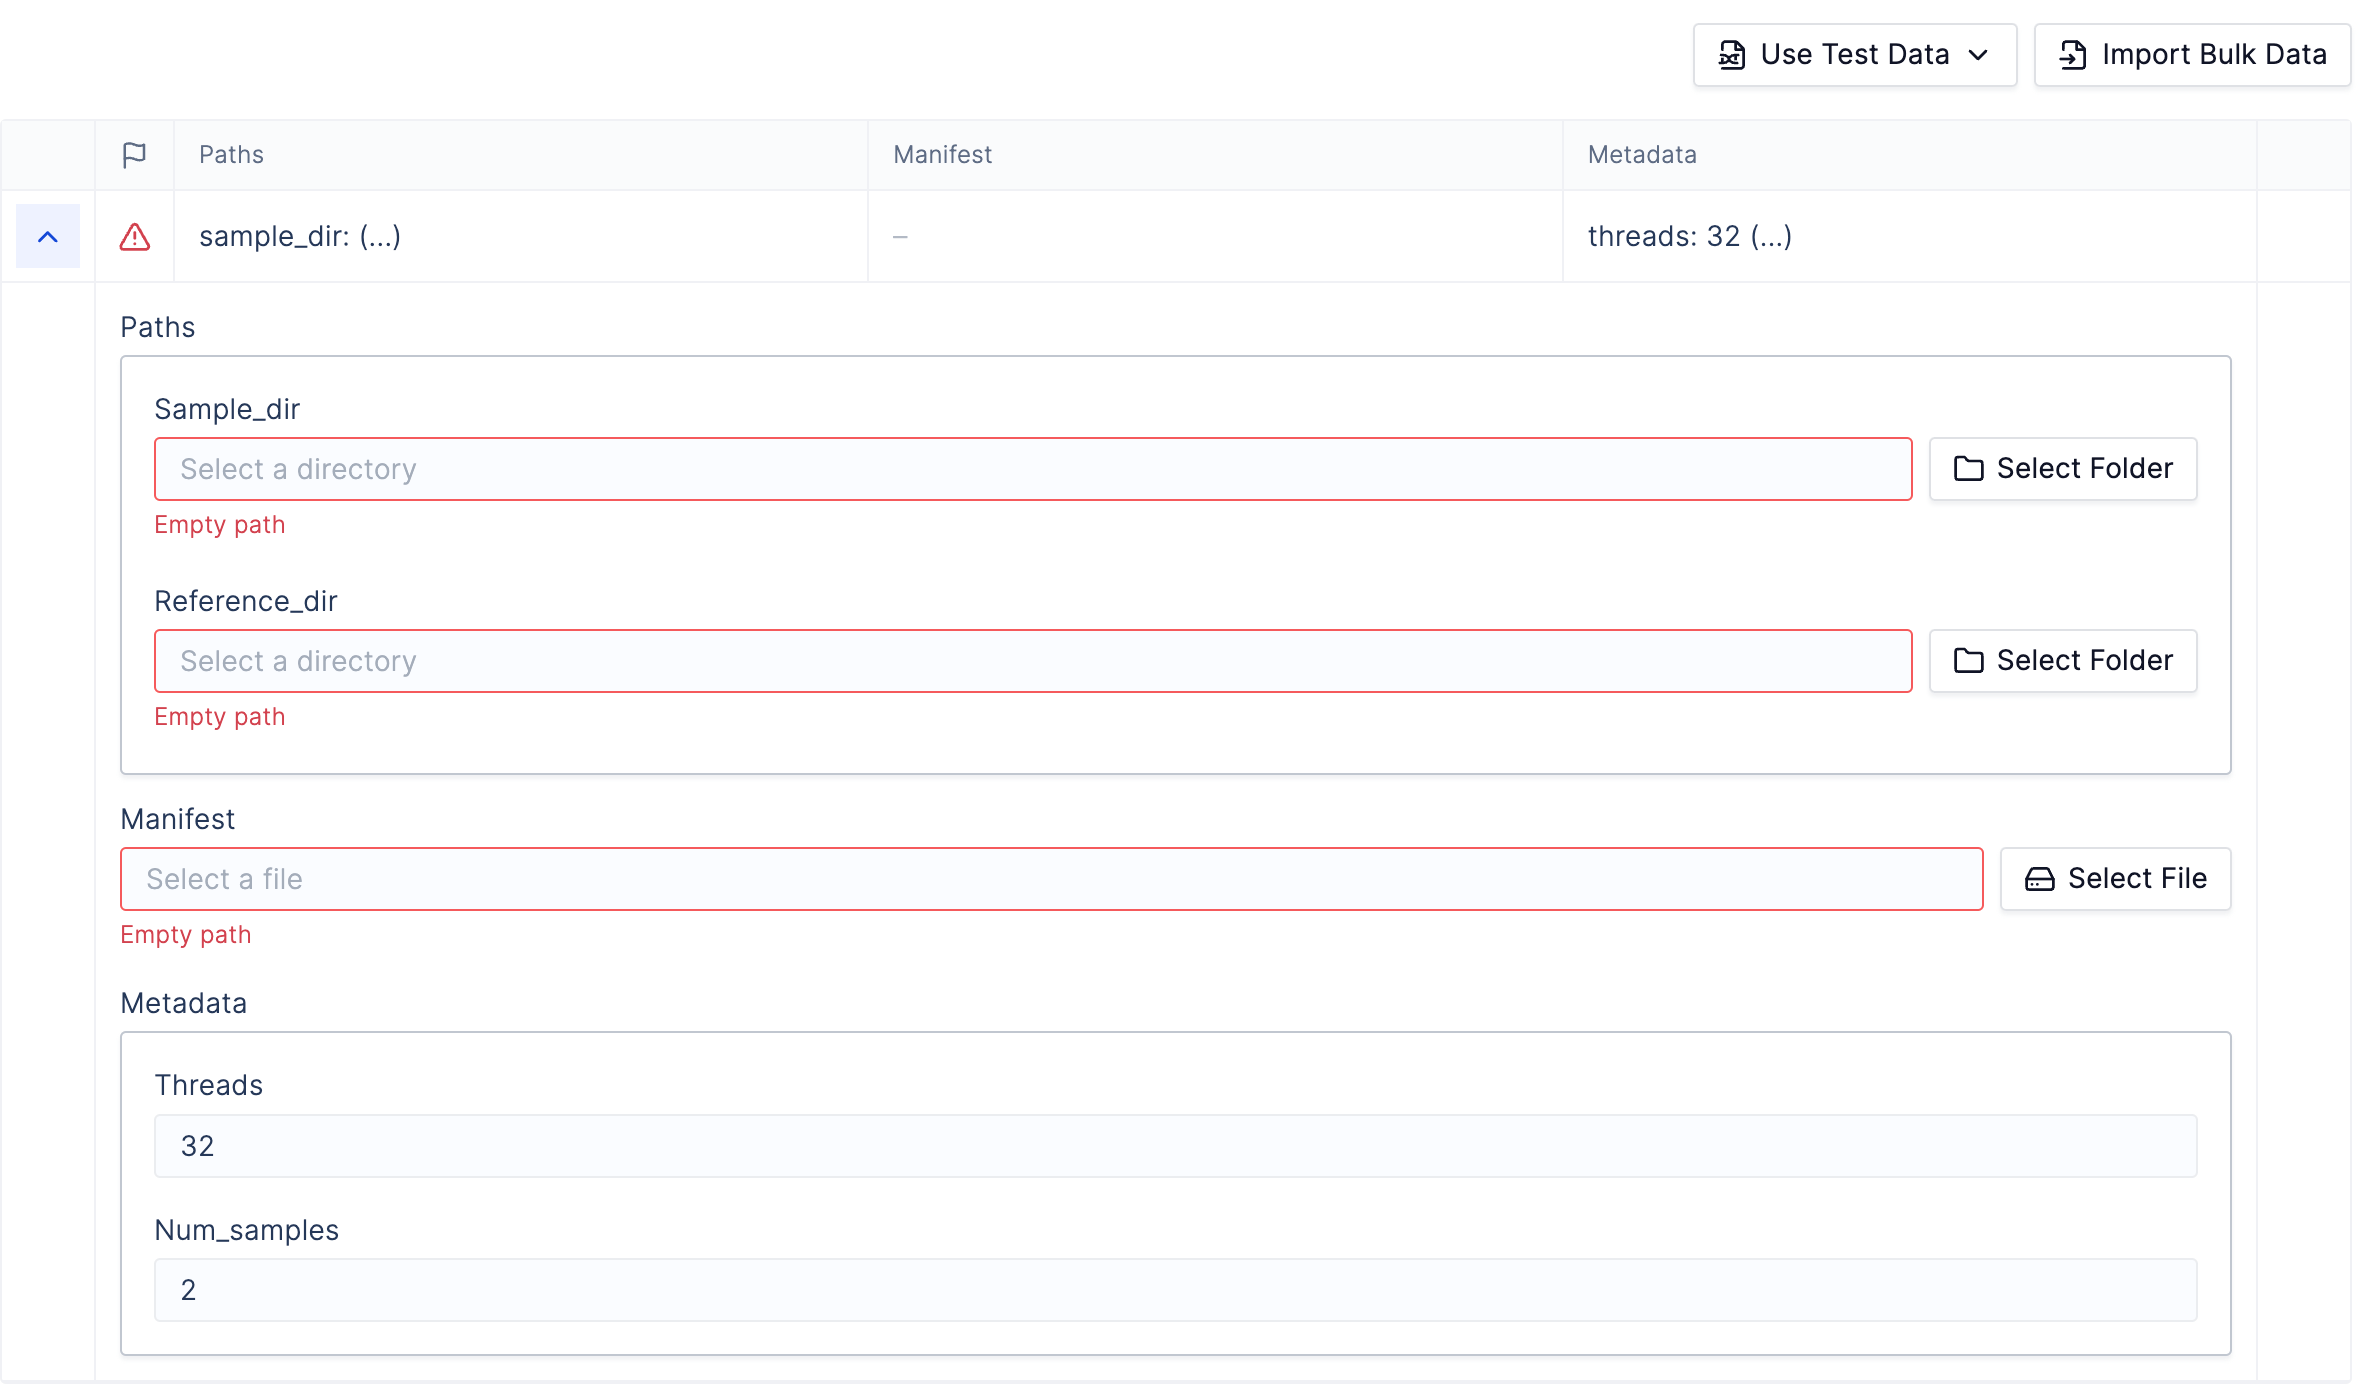Screen dimensions: 2368x1392
Task: Click the Num_samples value field
Action: pos(1176,1290)
